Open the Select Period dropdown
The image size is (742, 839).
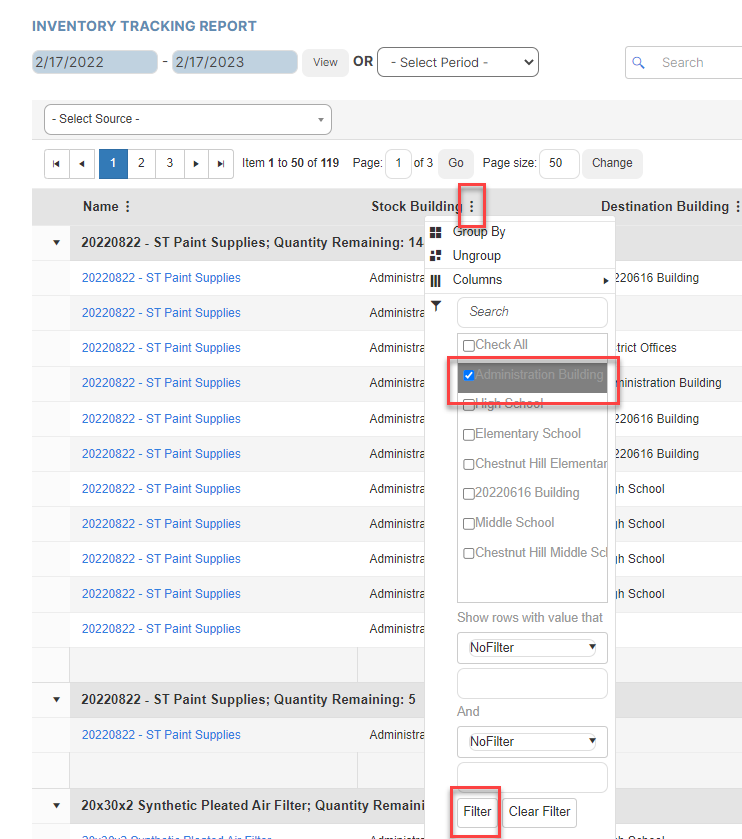tap(458, 62)
